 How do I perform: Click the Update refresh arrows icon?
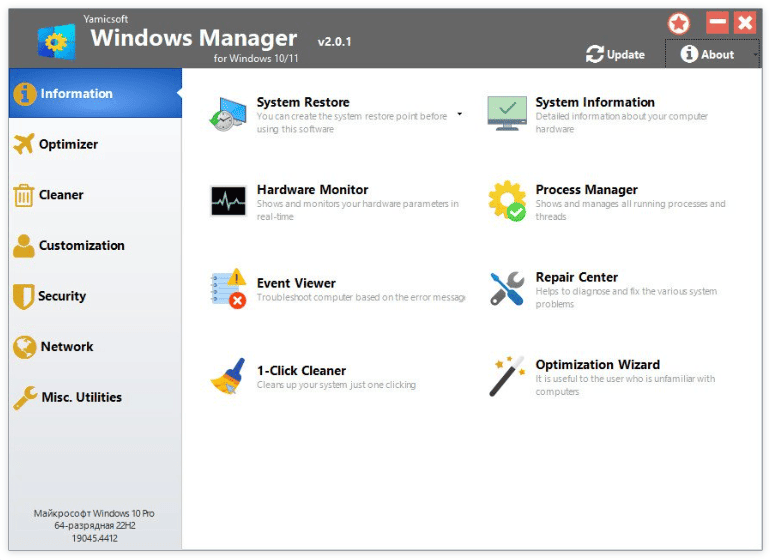pyautogui.click(x=595, y=54)
